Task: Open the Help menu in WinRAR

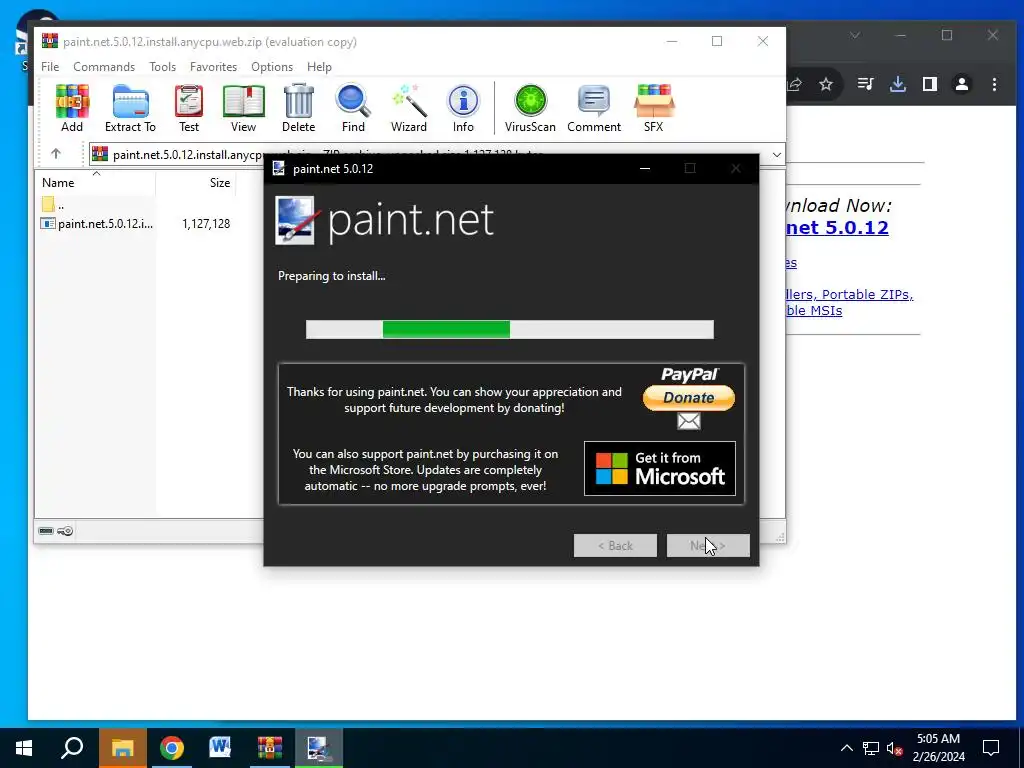Action: tap(319, 67)
